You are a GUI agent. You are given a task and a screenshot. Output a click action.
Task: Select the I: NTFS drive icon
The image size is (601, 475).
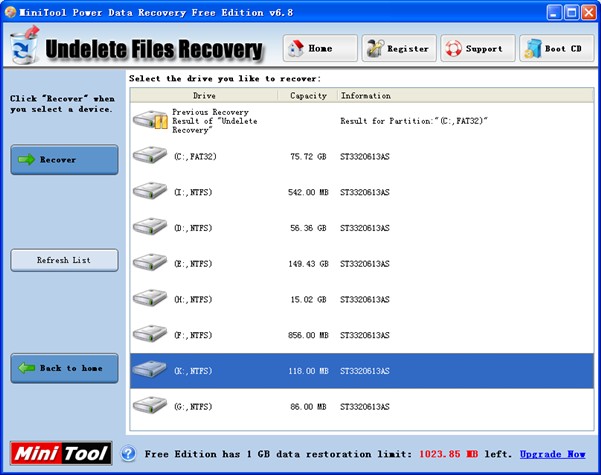150,191
